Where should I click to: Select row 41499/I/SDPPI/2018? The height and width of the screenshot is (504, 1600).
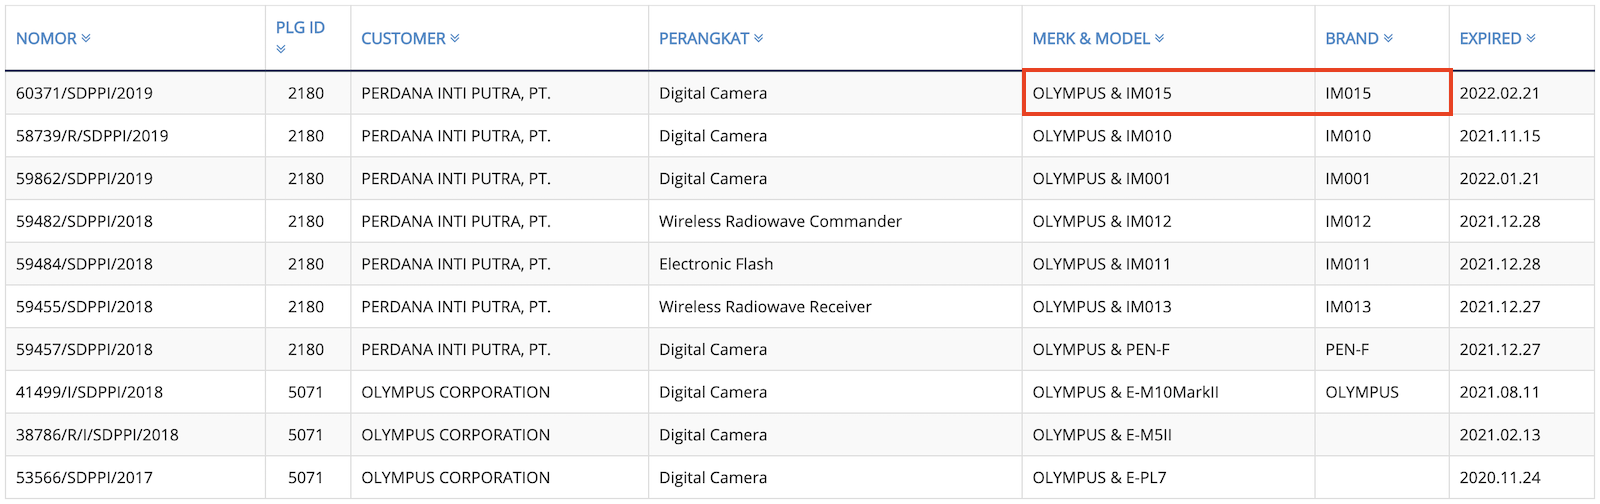(800, 392)
